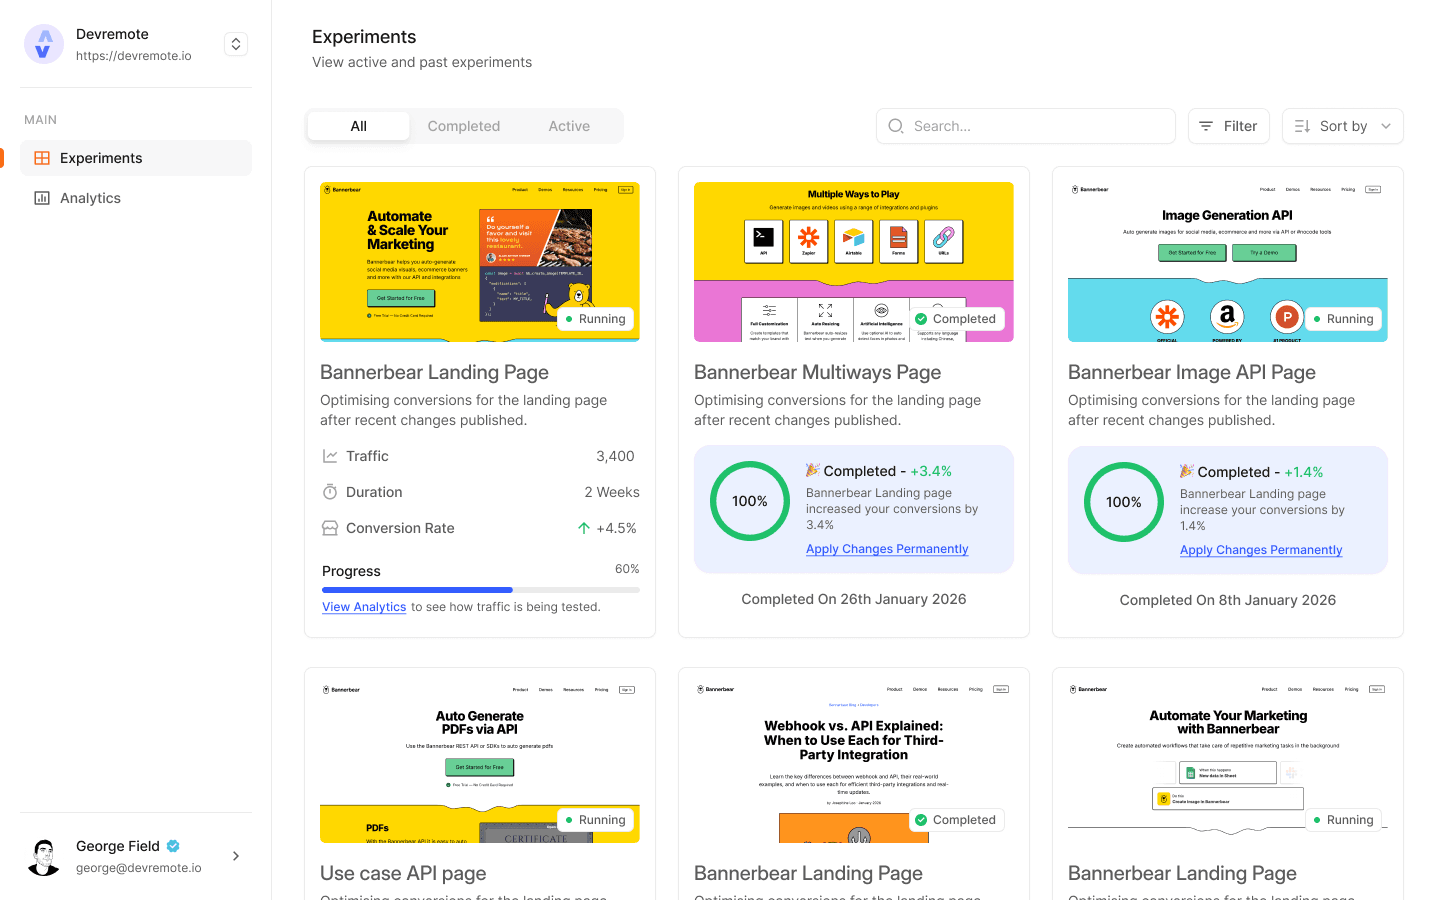Open View Analytics for Bannerbear Landing Page
This screenshot has height=900, width=1440.
tap(363, 607)
